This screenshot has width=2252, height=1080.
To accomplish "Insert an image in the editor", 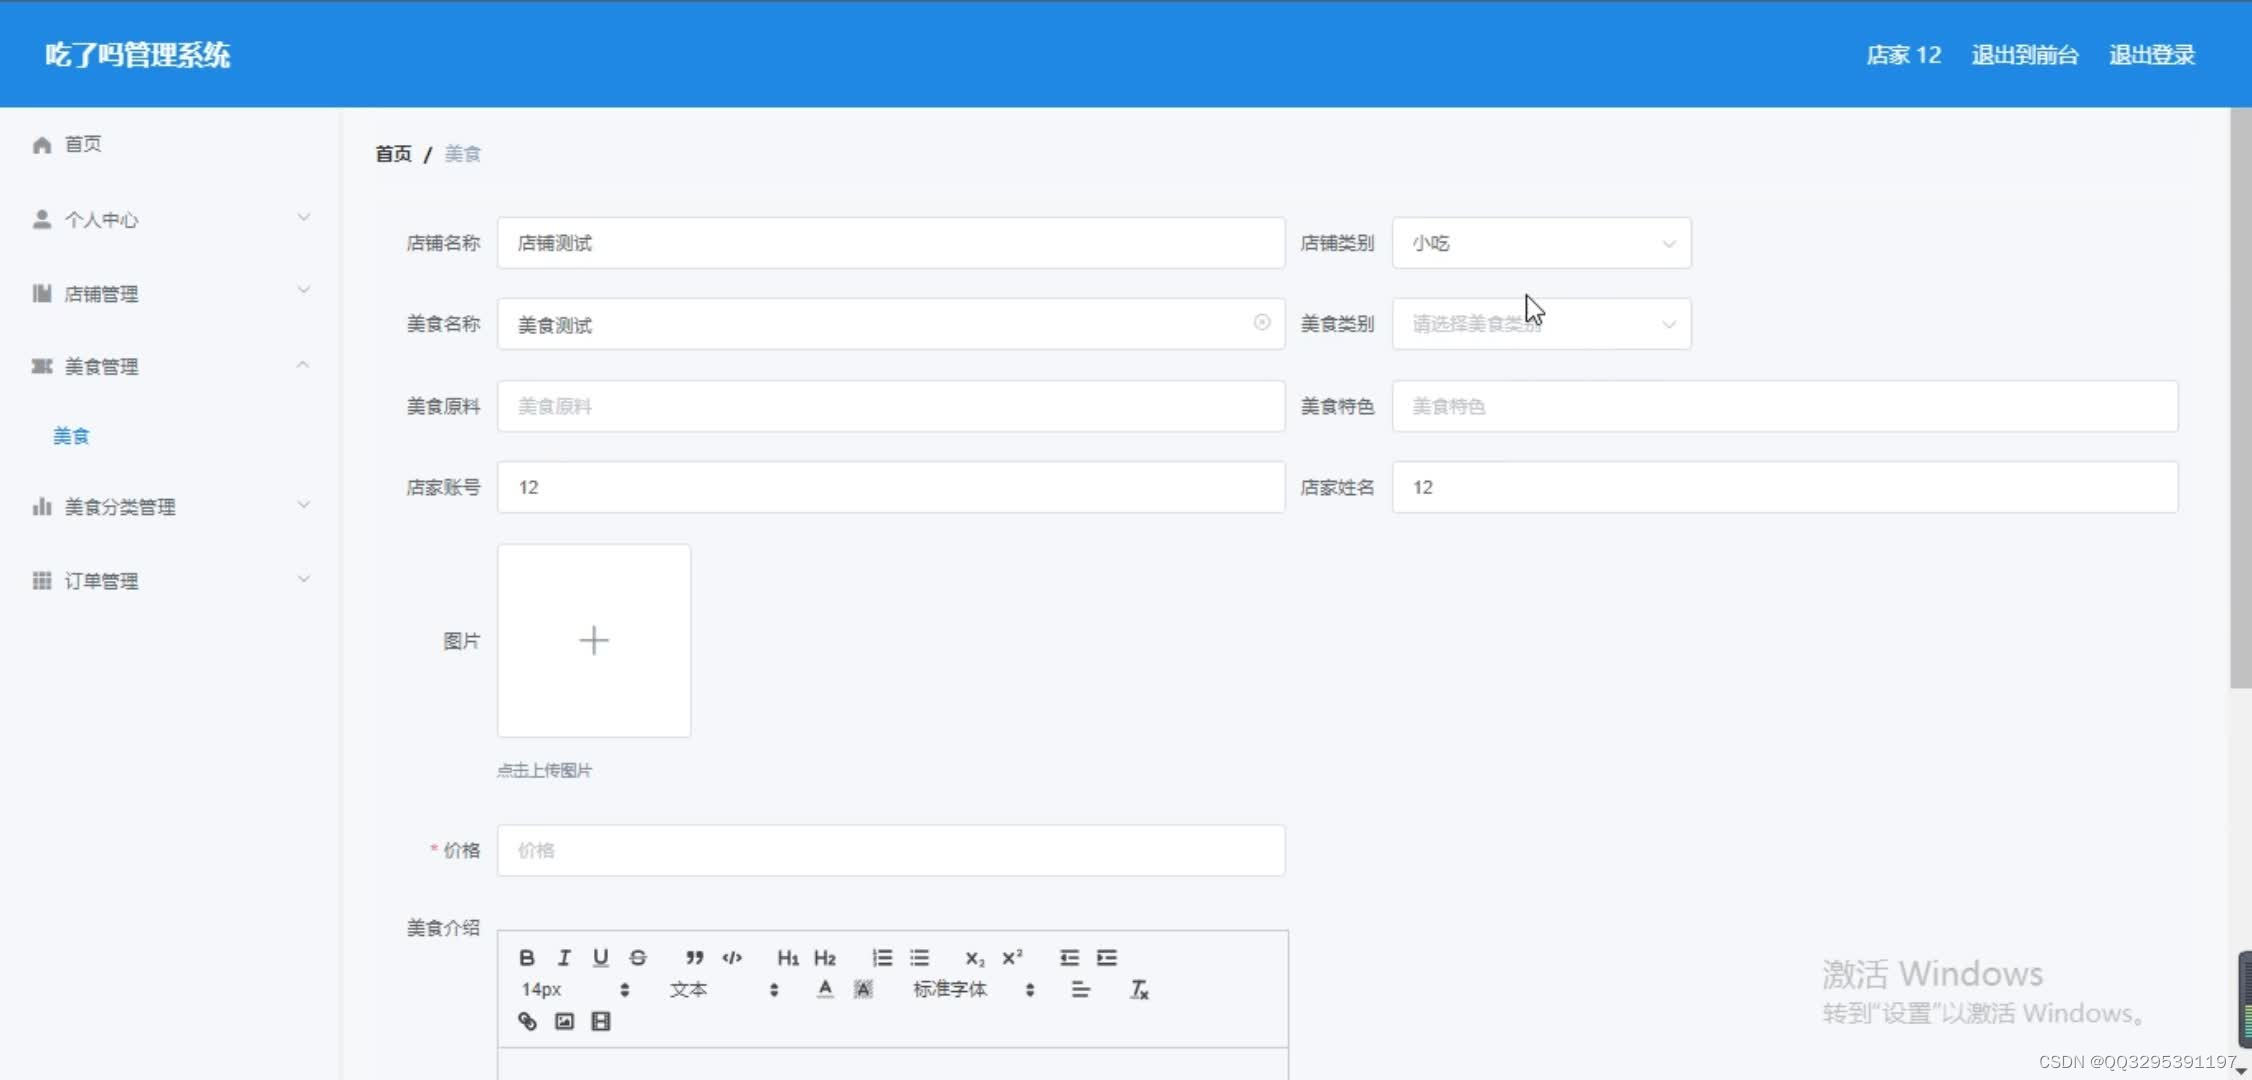I will click(564, 1021).
